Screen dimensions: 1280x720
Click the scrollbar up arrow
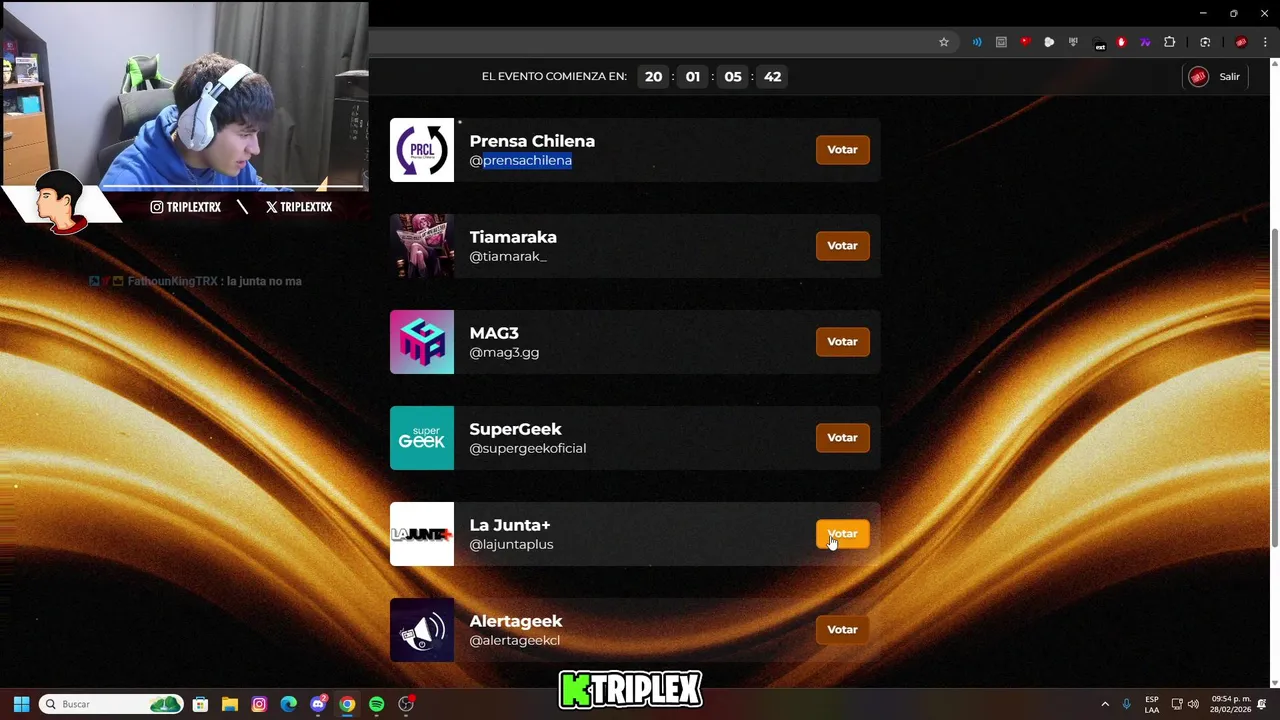pos(1274,65)
